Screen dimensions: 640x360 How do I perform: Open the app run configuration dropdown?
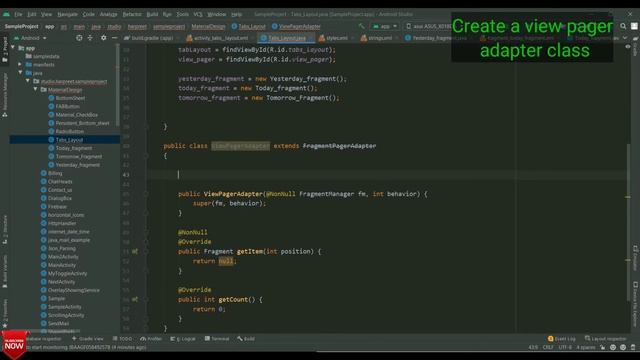coord(384,26)
